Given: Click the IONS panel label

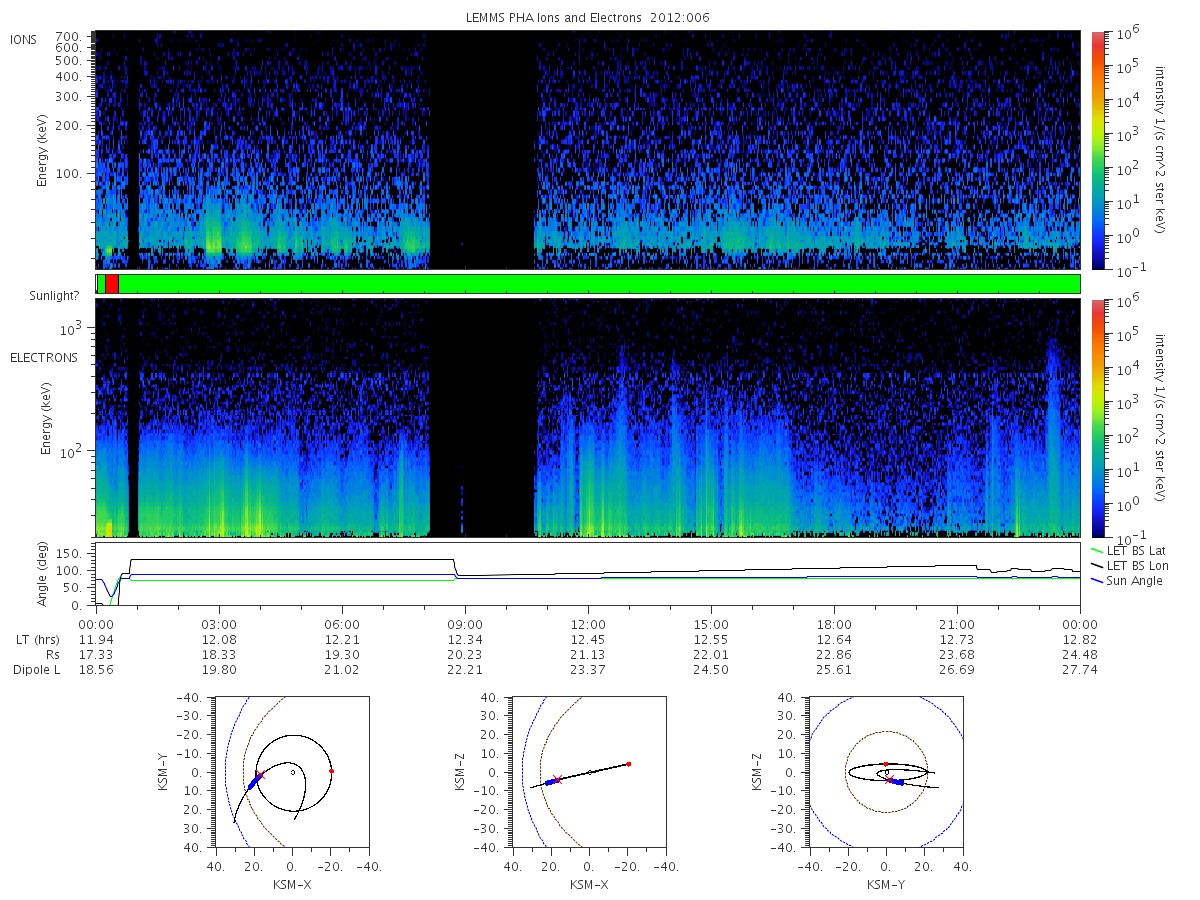Looking at the screenshot, I should [x=24, y=39].
